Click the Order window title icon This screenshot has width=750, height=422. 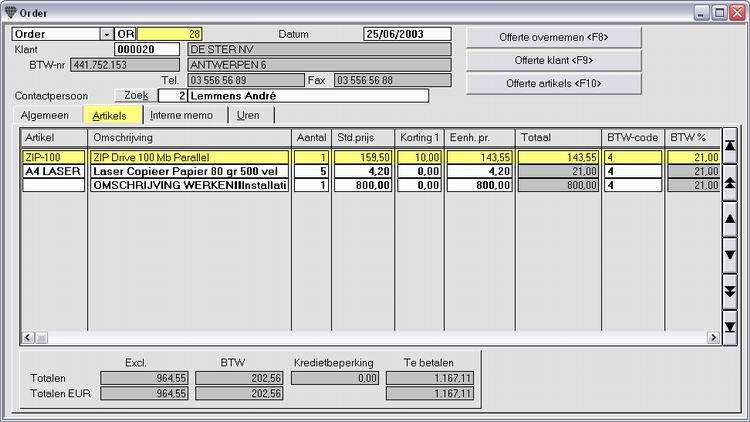[x=11, y=12]
